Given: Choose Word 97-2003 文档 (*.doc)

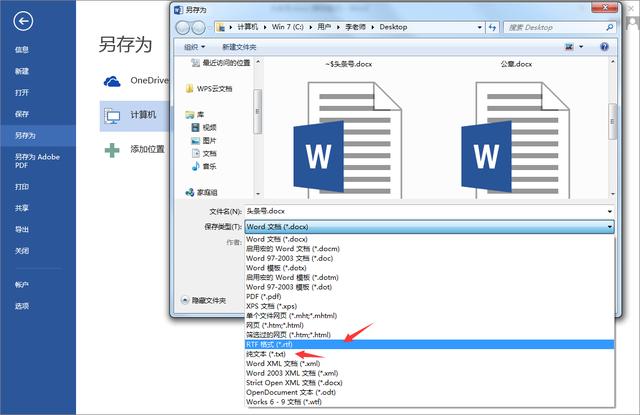Looking at the screenshot, I should [x=430, y=258].
